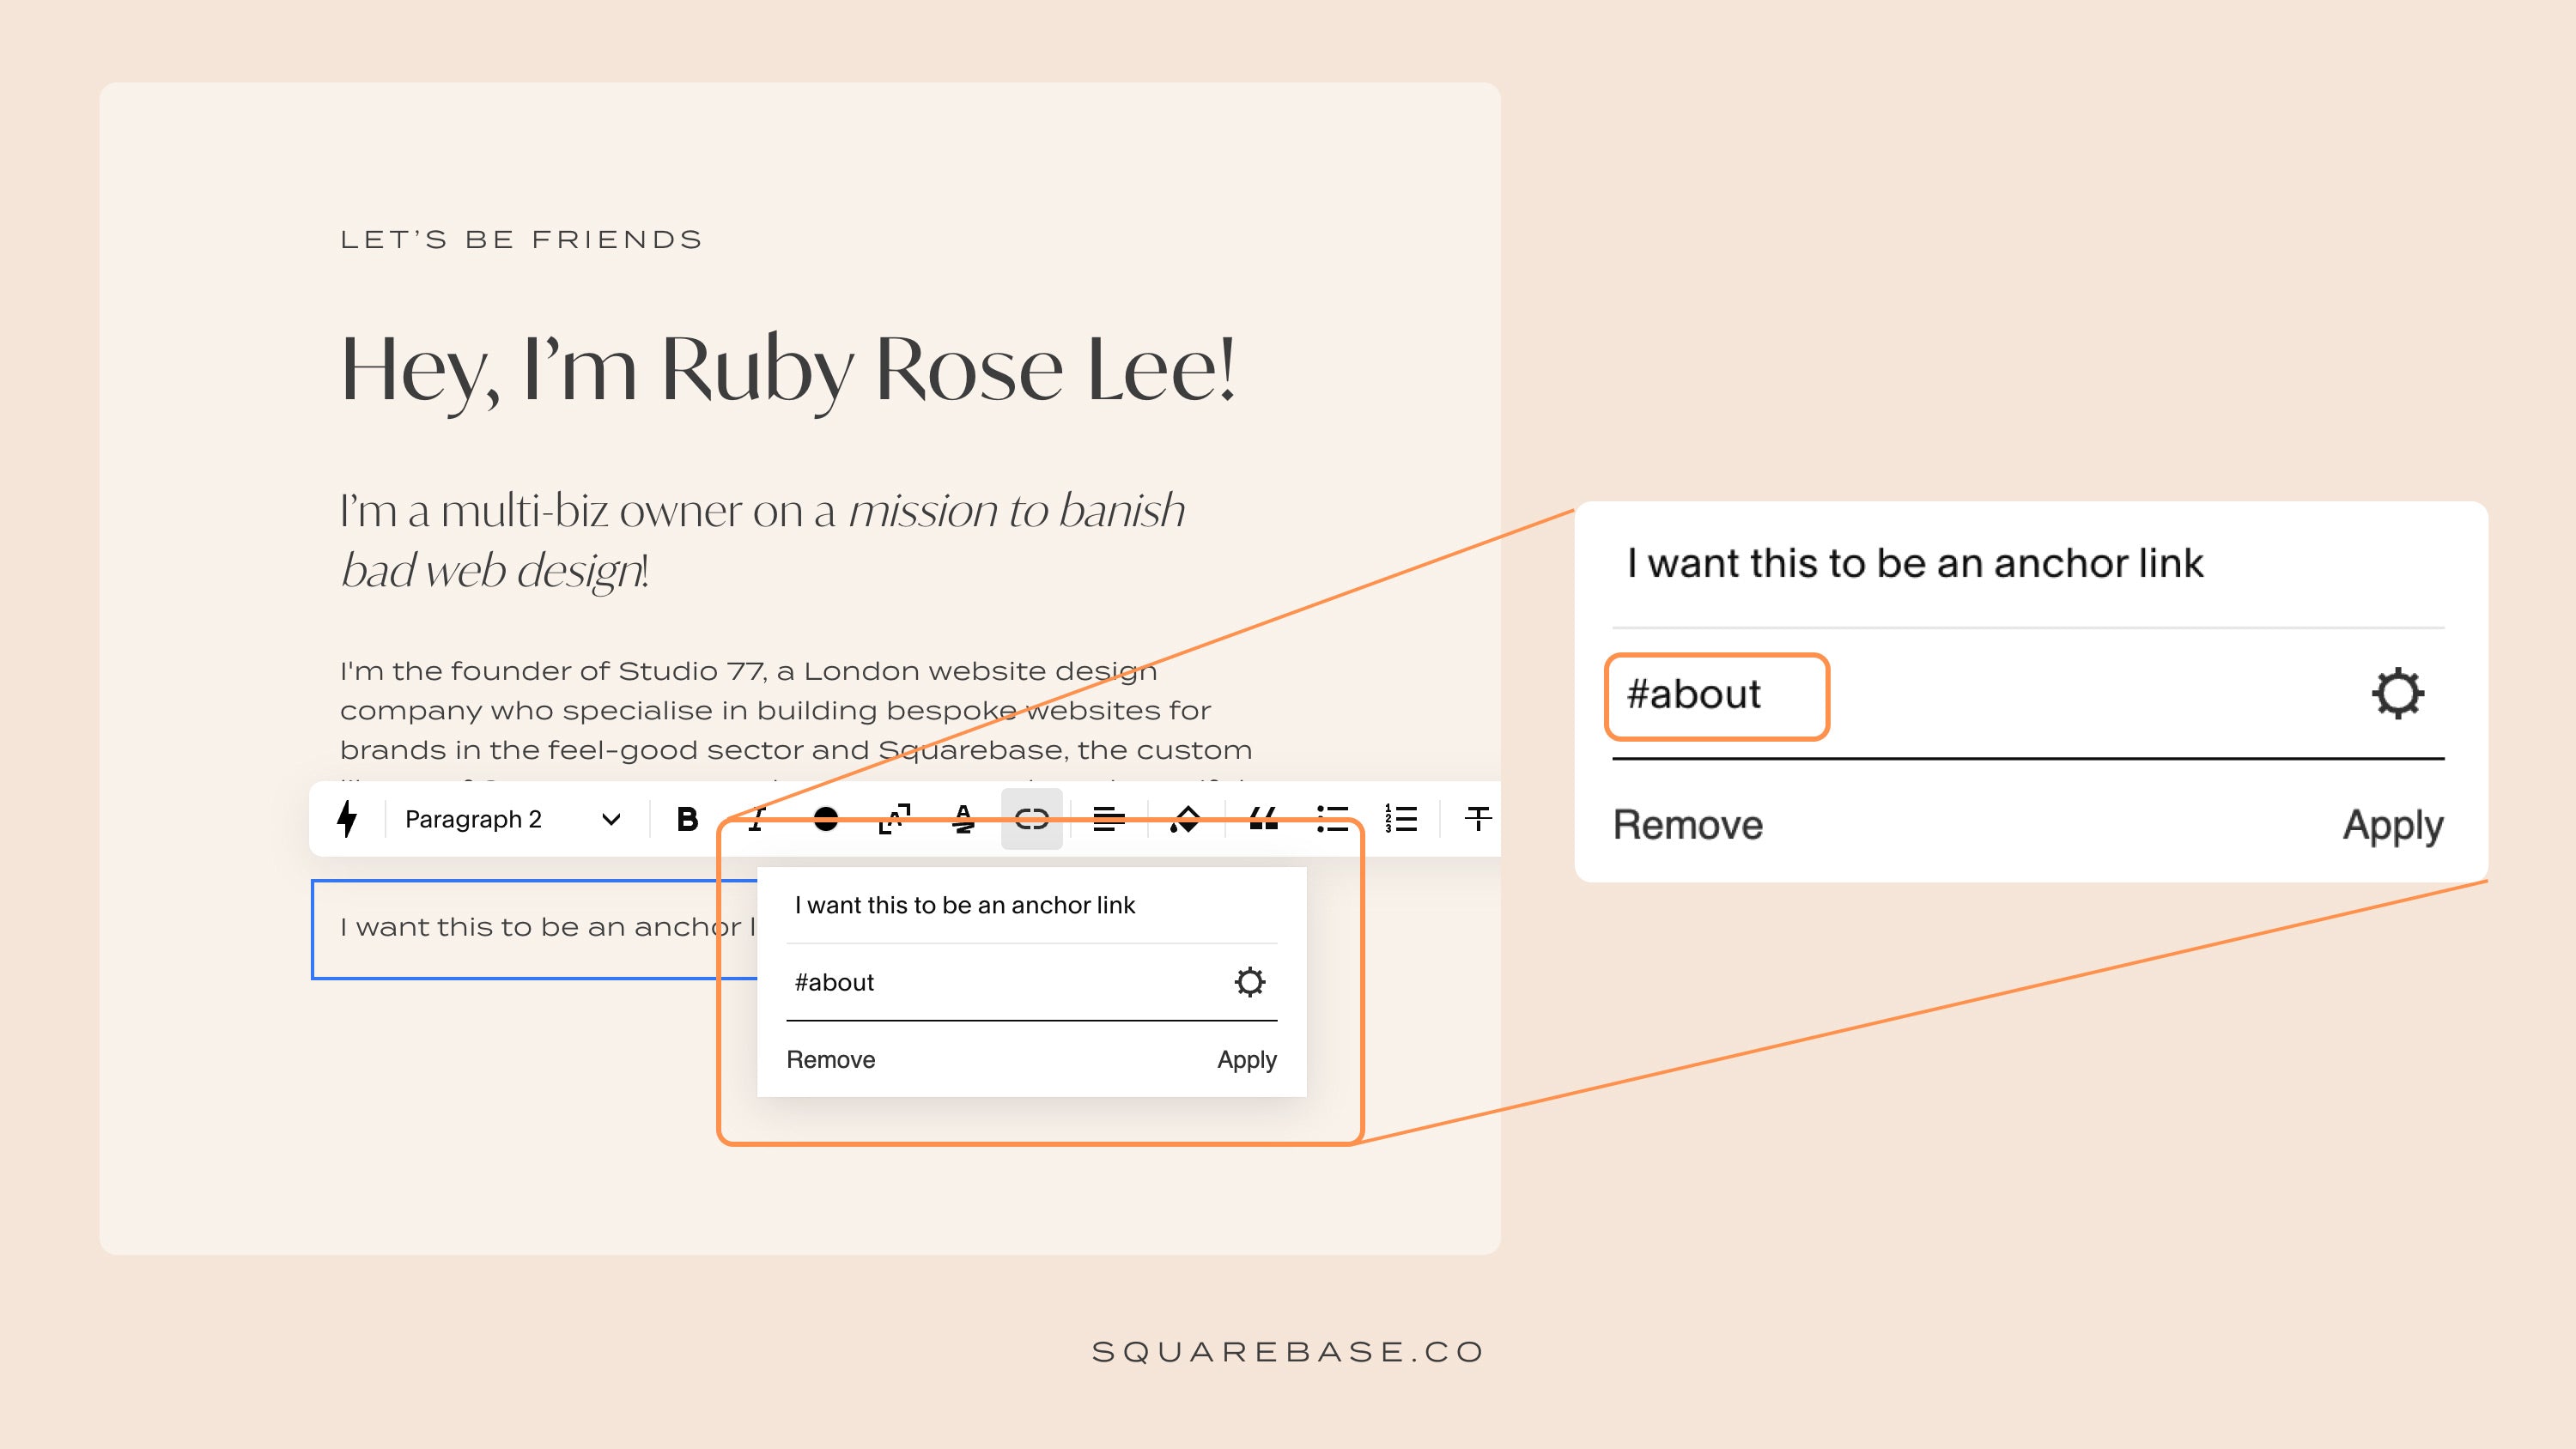This screenshot has width=2576, height=1449.
Task: Click the gear icon in enlarged callout
Action: (2397, 694)
